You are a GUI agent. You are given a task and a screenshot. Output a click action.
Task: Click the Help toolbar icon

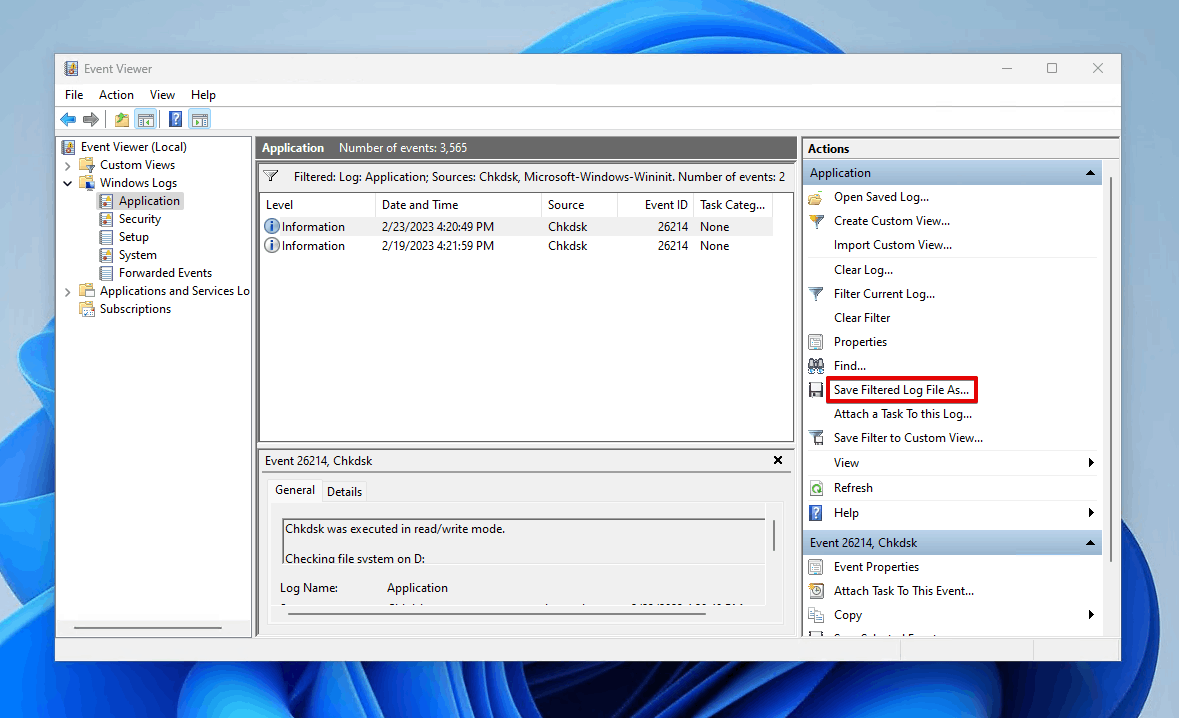point(175,120)
